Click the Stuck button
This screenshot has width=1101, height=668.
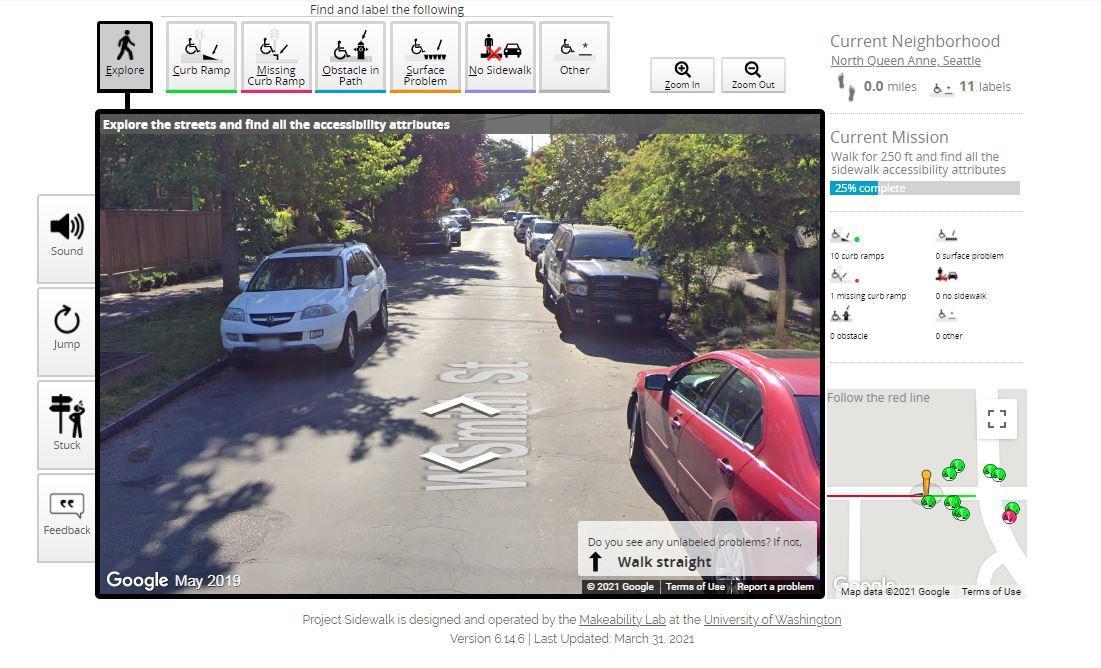[67, 424]
